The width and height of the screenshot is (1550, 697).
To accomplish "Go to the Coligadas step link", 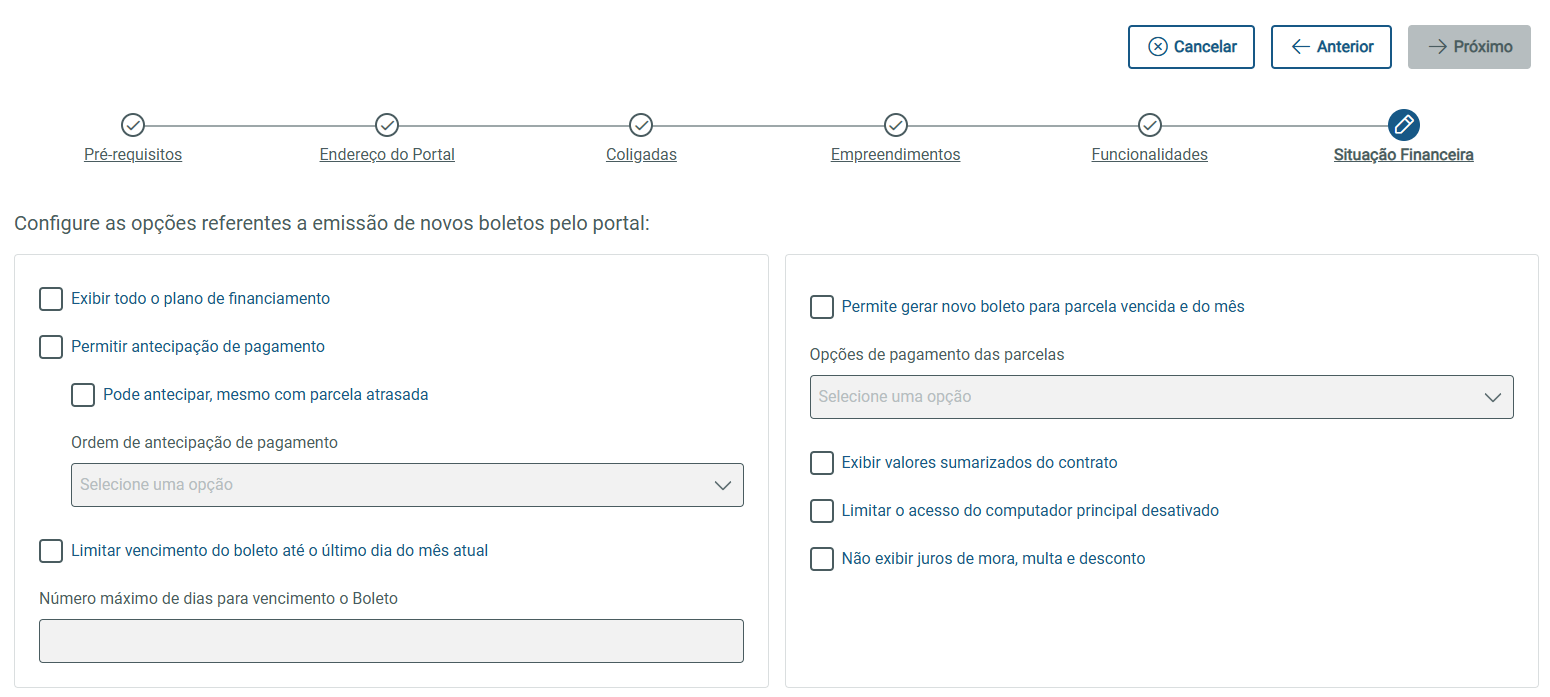I will pyautogui.click(x=641, y=155).
